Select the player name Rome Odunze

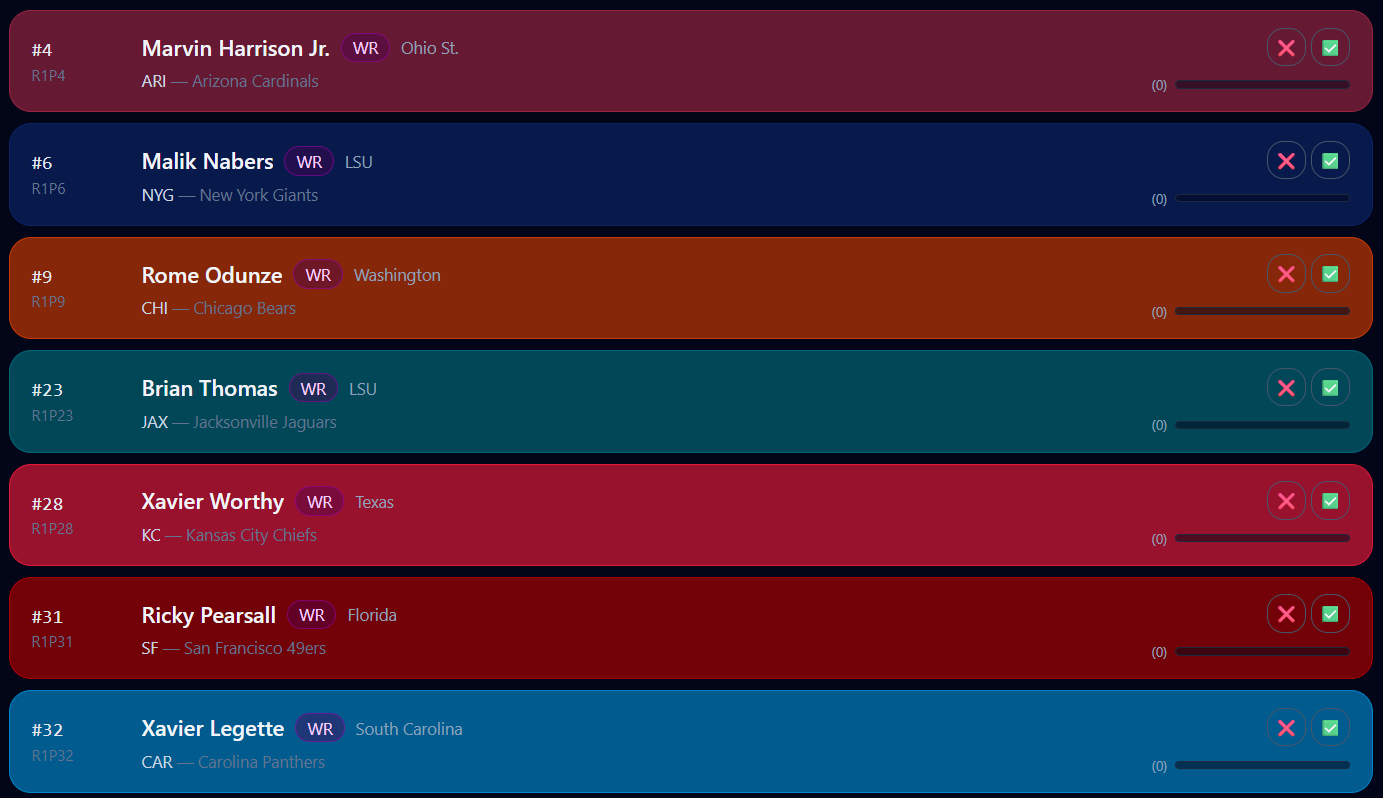click(212, 275)
